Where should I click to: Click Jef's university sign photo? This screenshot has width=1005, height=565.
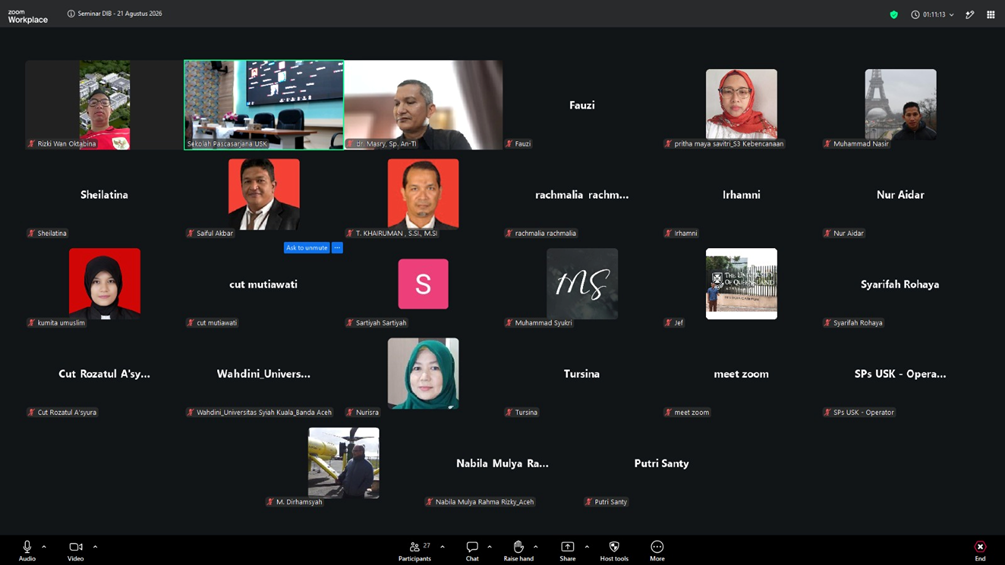coord(742,284)
